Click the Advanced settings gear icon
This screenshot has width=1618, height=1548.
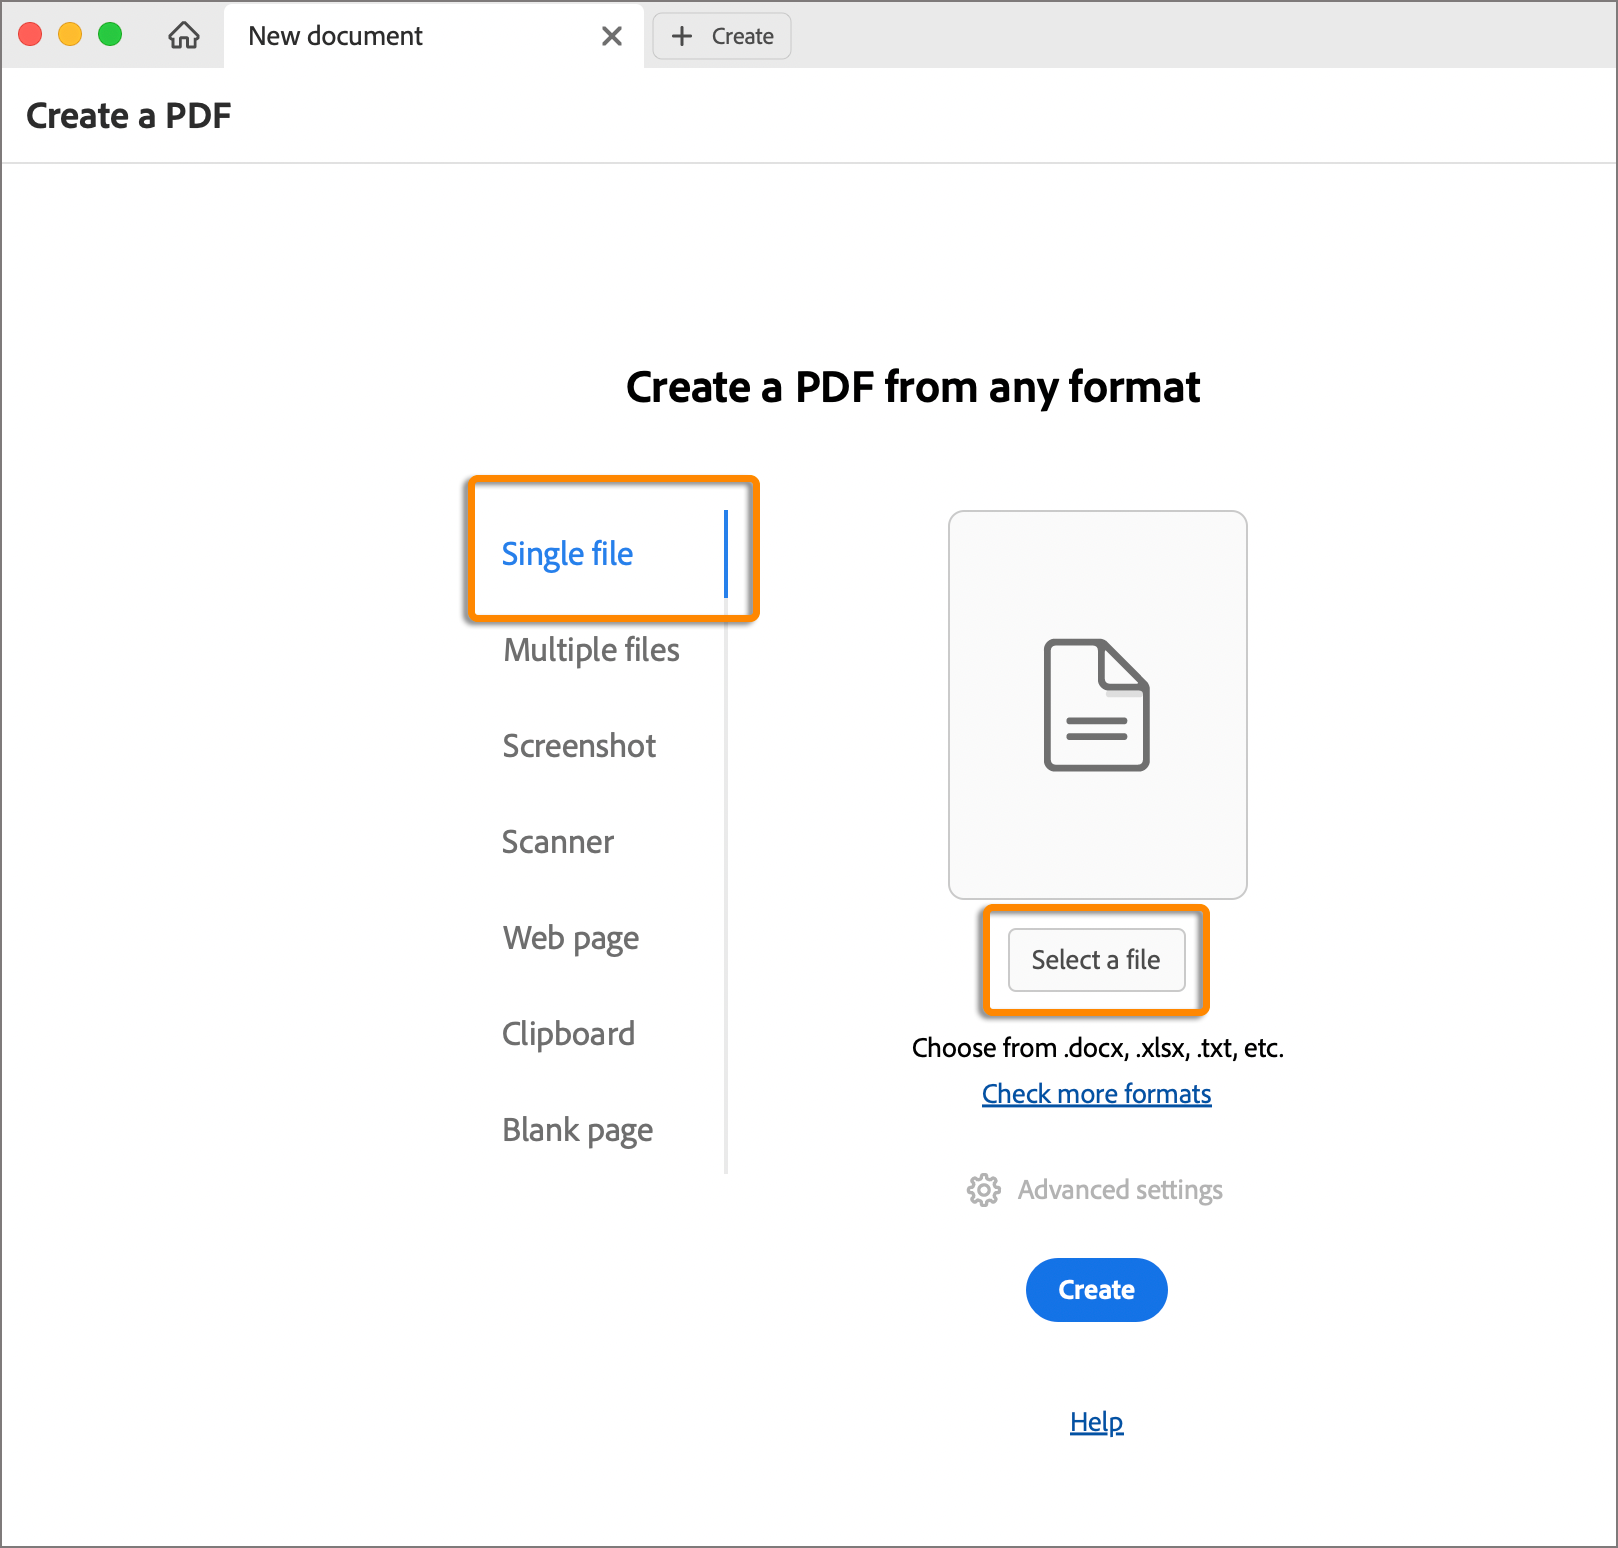[983, 1190]
